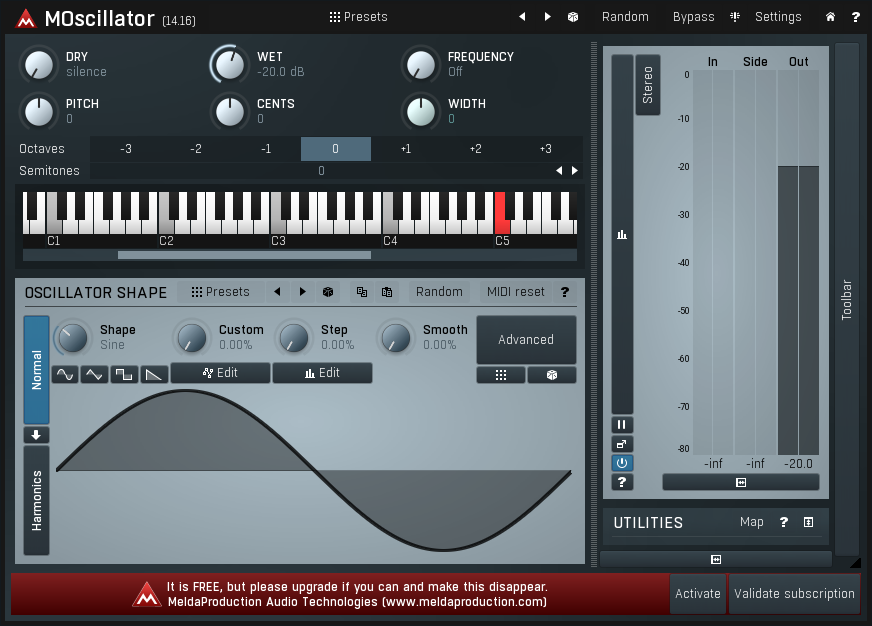Pause the level meters
The image size is (872, 626).
click(622, 425)
